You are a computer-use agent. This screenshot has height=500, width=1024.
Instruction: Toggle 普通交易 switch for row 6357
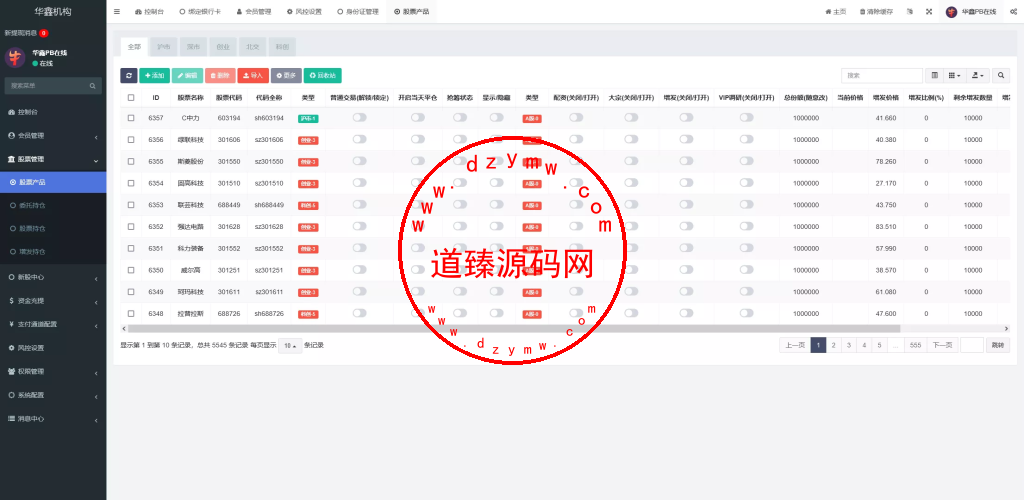(x=360, y=117)
